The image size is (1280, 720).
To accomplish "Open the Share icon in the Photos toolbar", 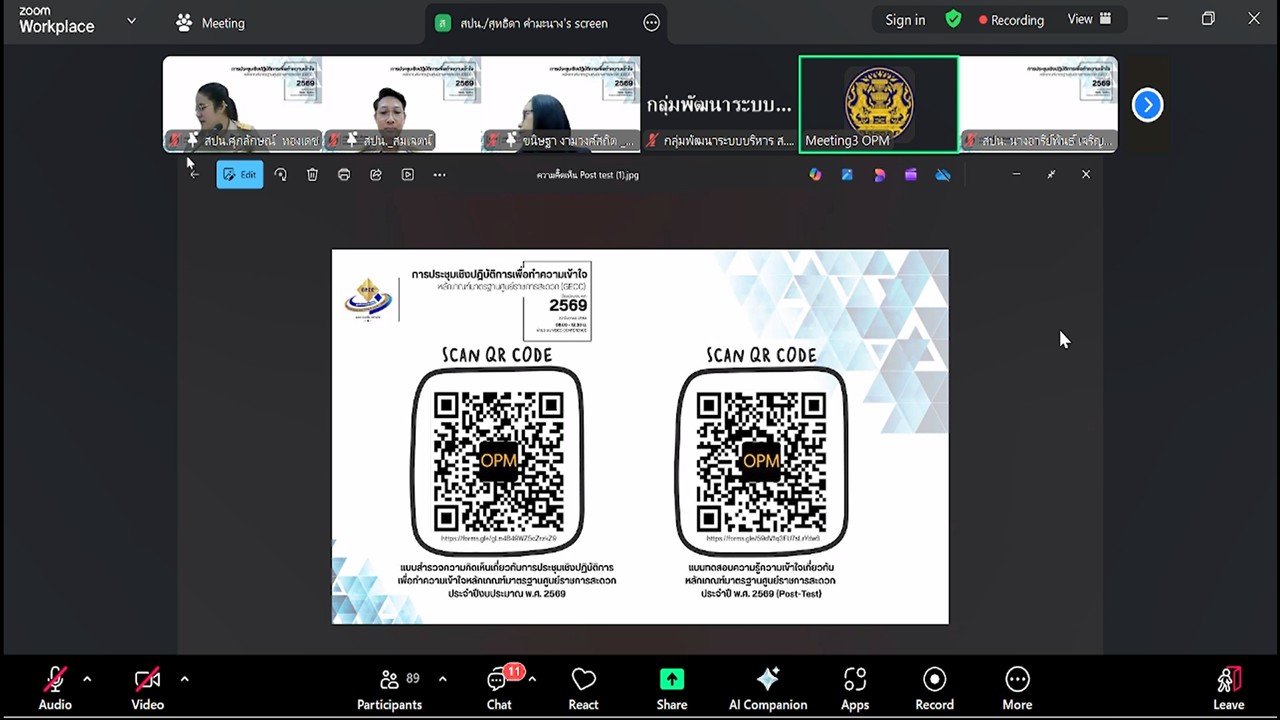I will pos(376,174).
